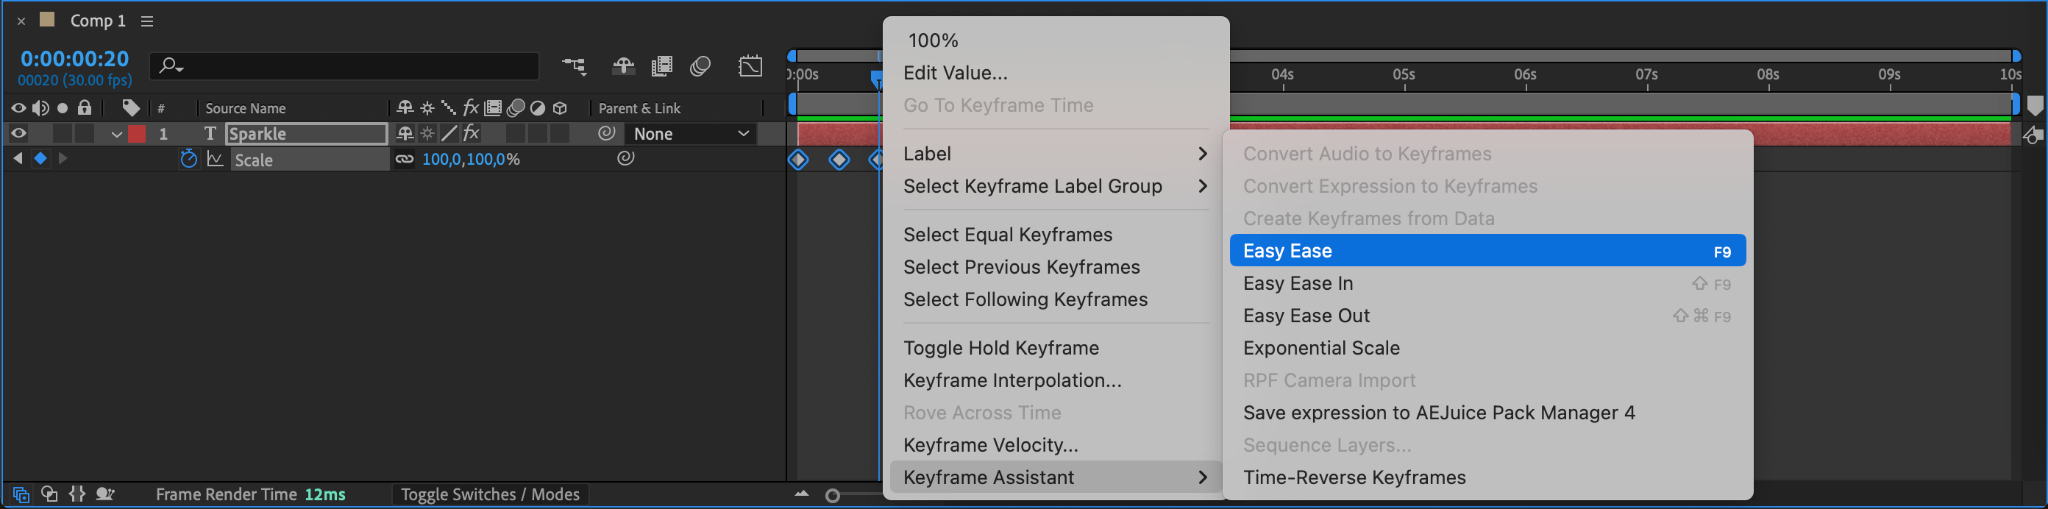
Task: Toggle Frame Blending for the composition
Action: coord(661,66)
